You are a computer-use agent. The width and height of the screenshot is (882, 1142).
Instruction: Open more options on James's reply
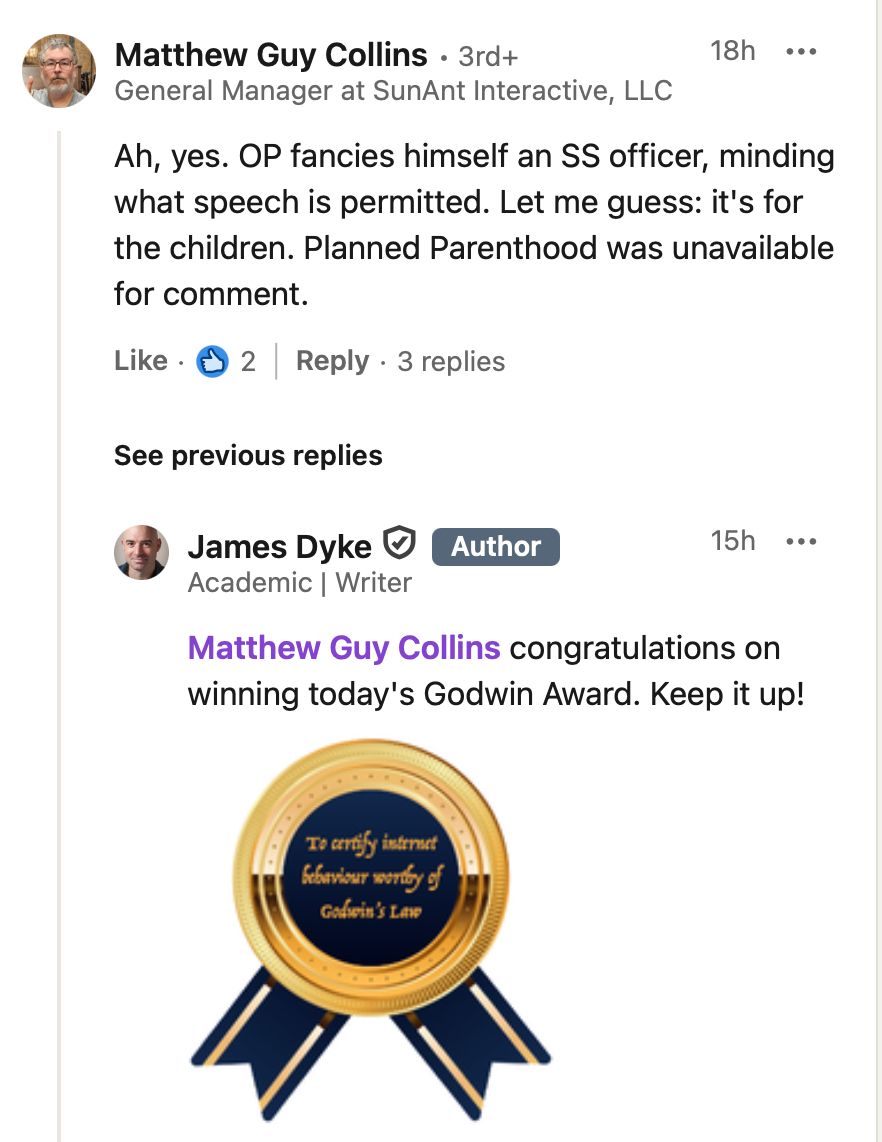click(801, 542)
